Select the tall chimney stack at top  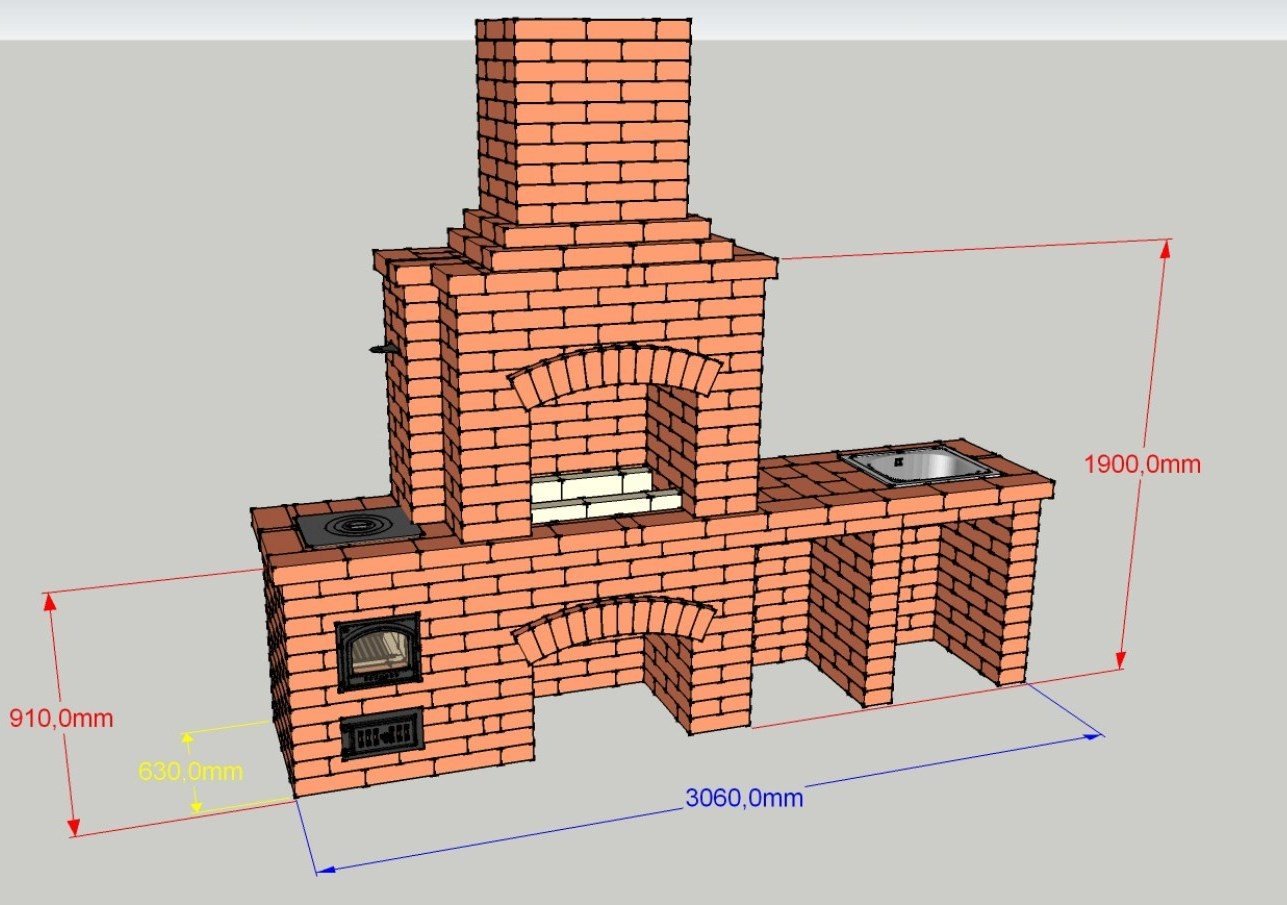tap(585, 120)
